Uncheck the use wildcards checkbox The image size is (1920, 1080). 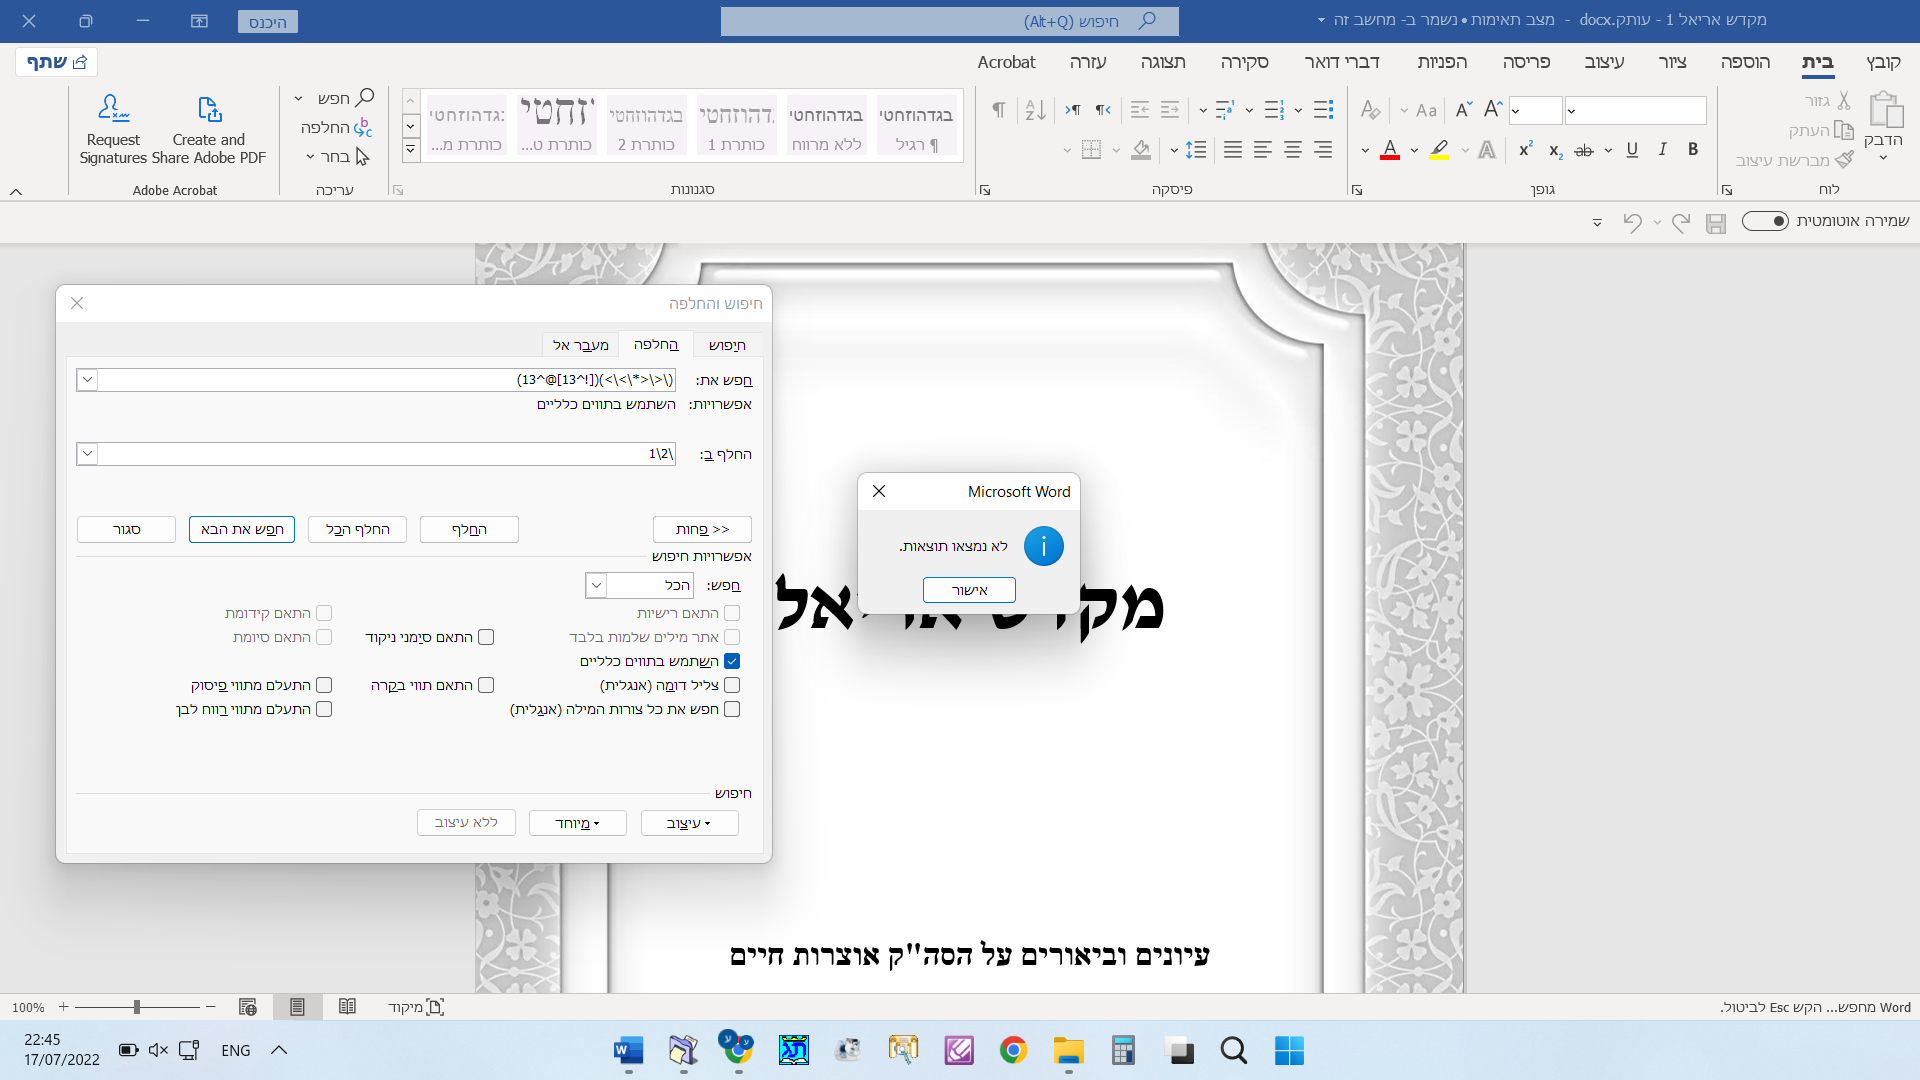pos(732,661)
